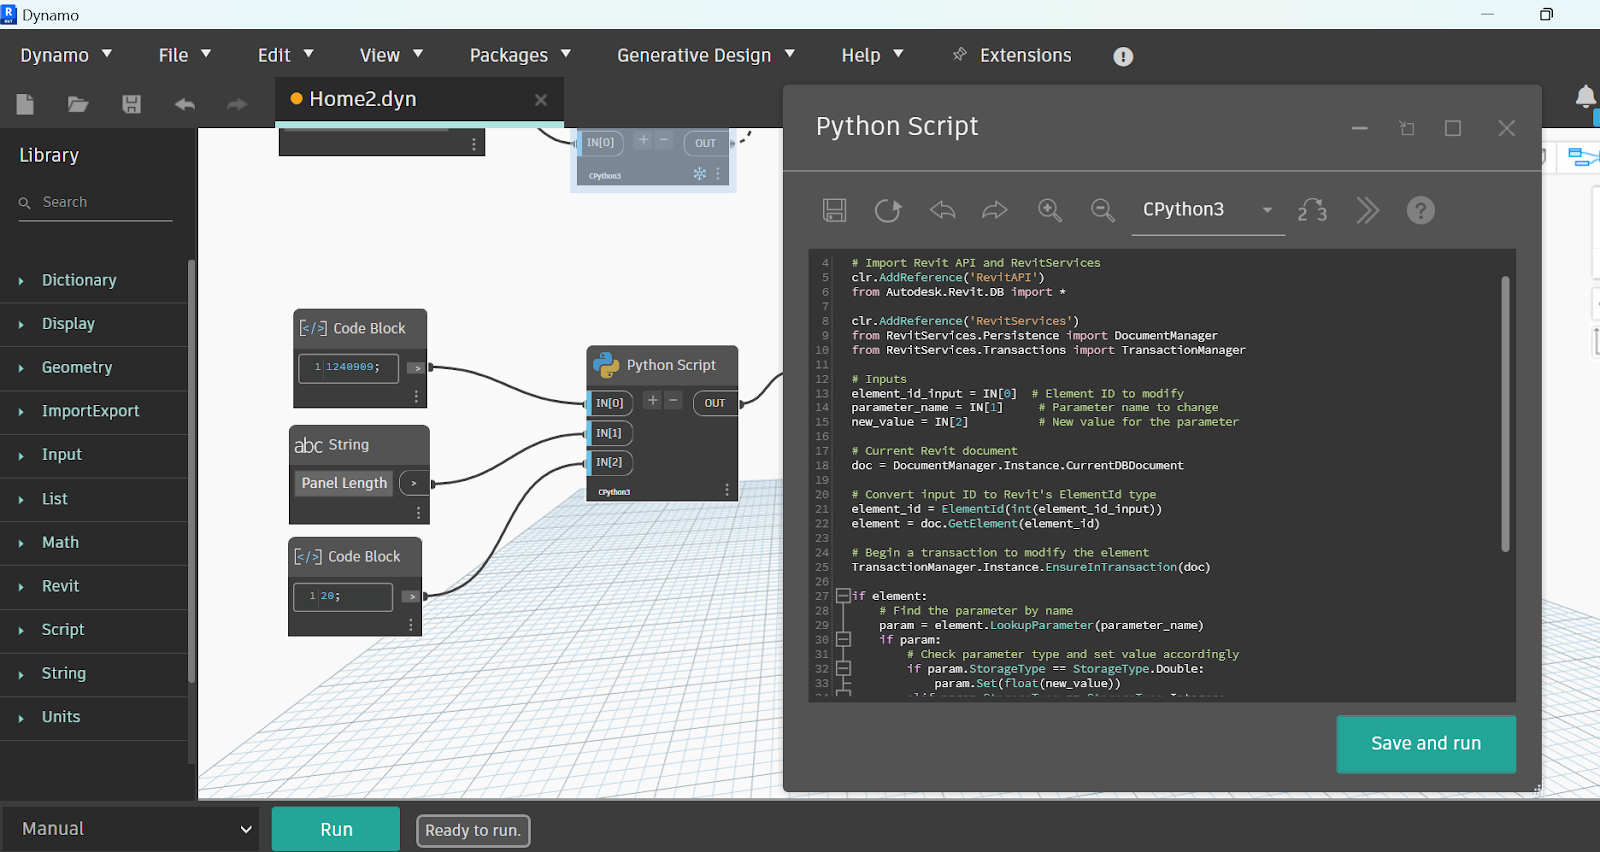Open the File menu
This screenshot has height=852, width=1600.
185,55
